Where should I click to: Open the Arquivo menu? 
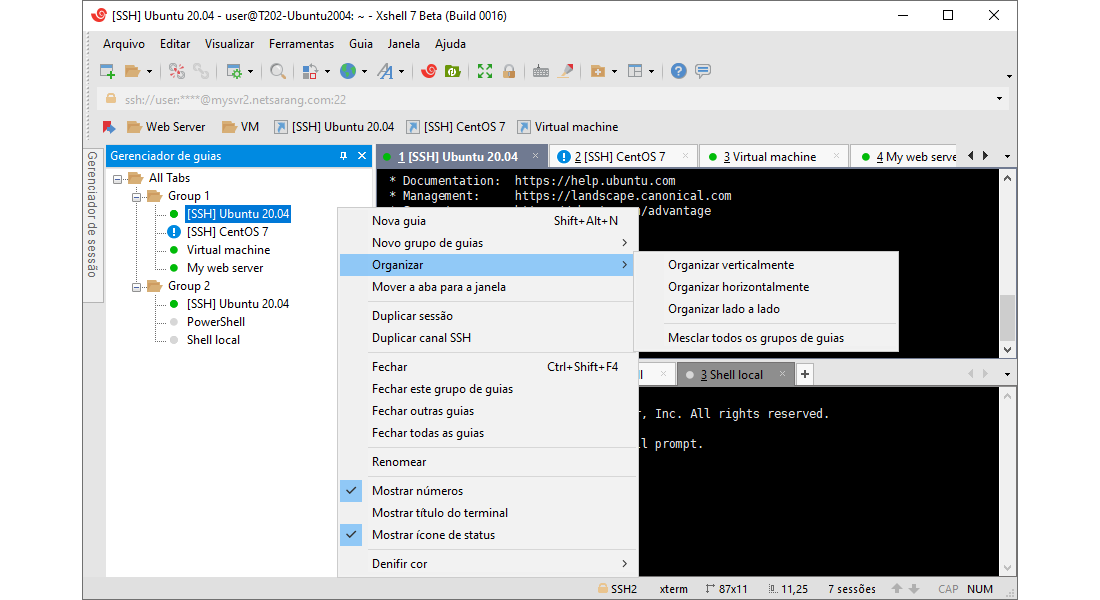(x=123, y=44)
